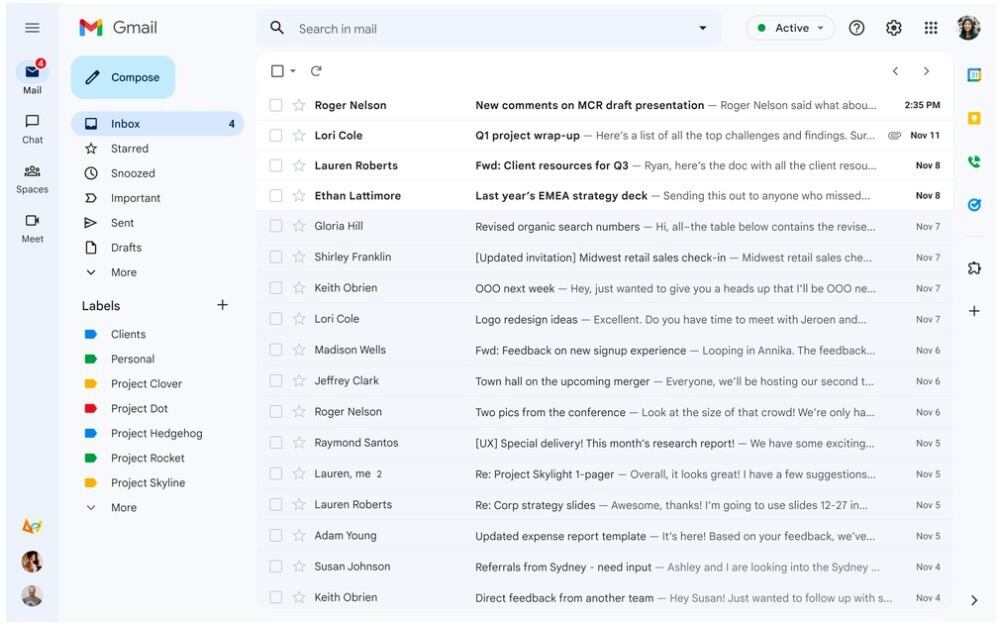Viewport: 997px width, 628px height.
Task: Star the email from Roger Nelson about MCR draft
Action: [x=299, y=105]
